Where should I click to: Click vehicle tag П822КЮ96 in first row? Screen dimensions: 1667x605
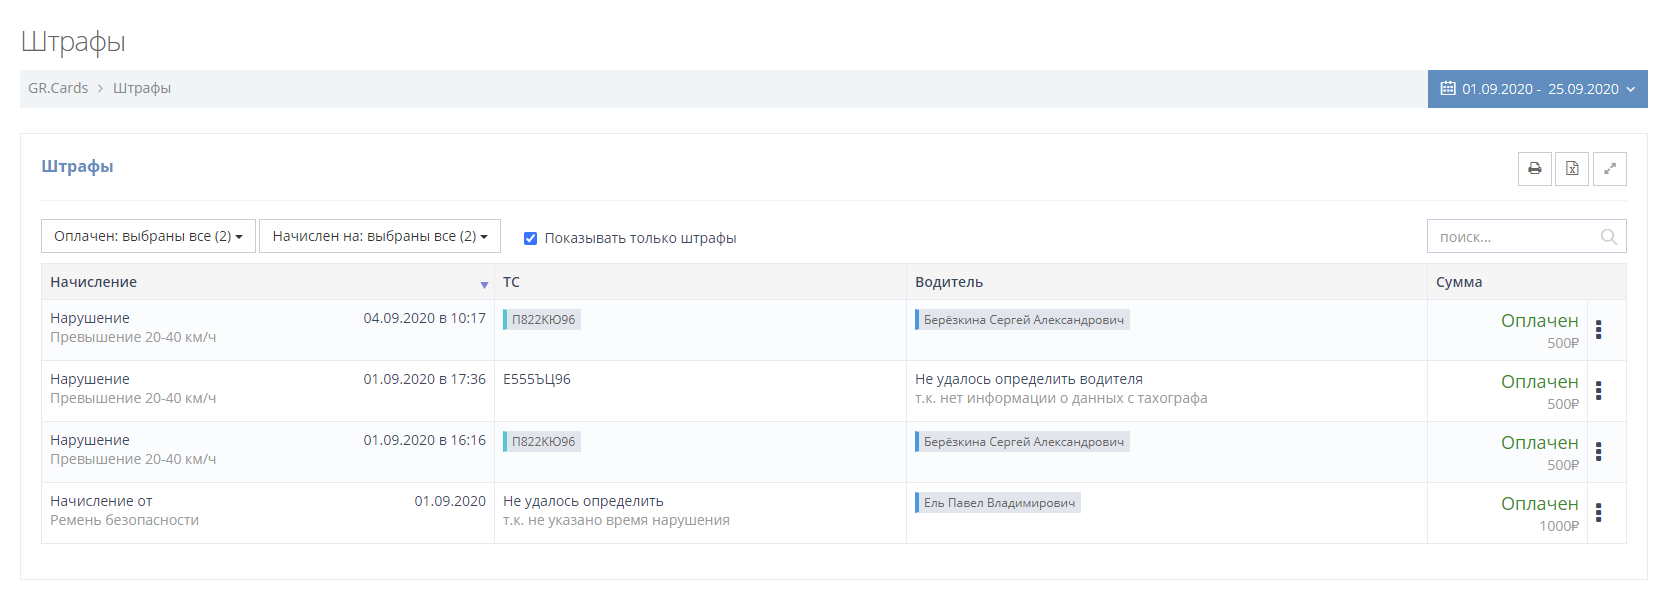click(543, 320)
